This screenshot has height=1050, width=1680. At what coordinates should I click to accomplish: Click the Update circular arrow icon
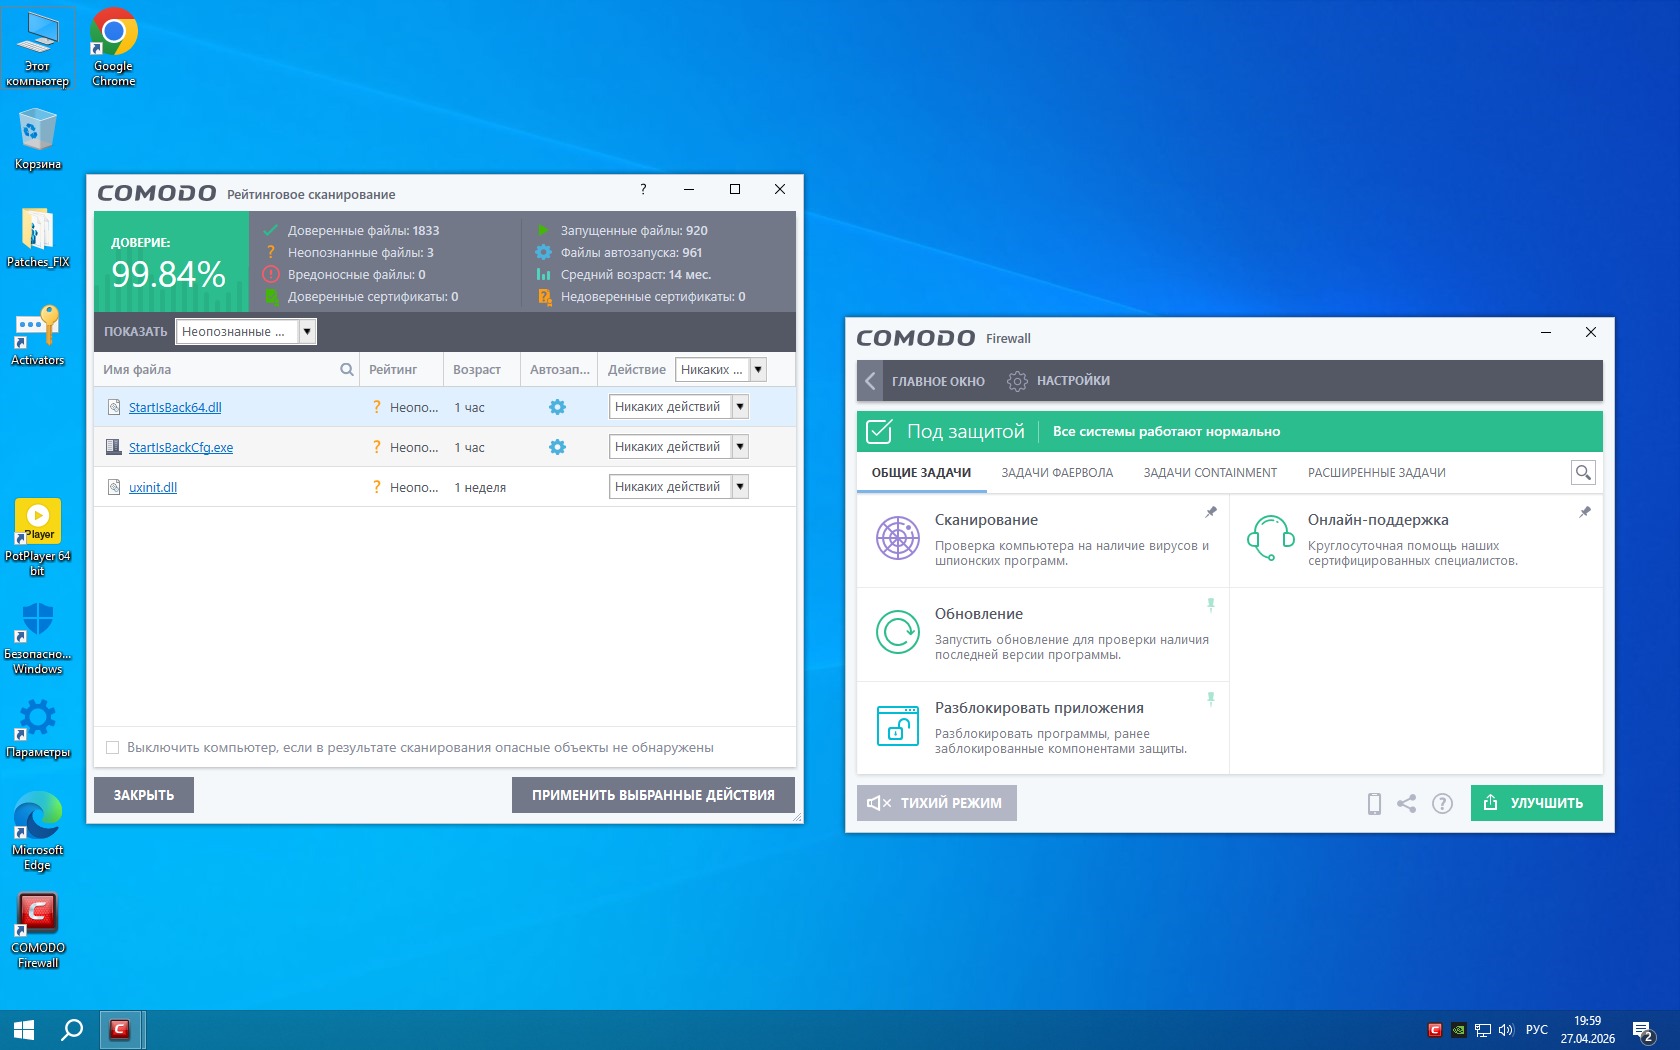[897, 632]
